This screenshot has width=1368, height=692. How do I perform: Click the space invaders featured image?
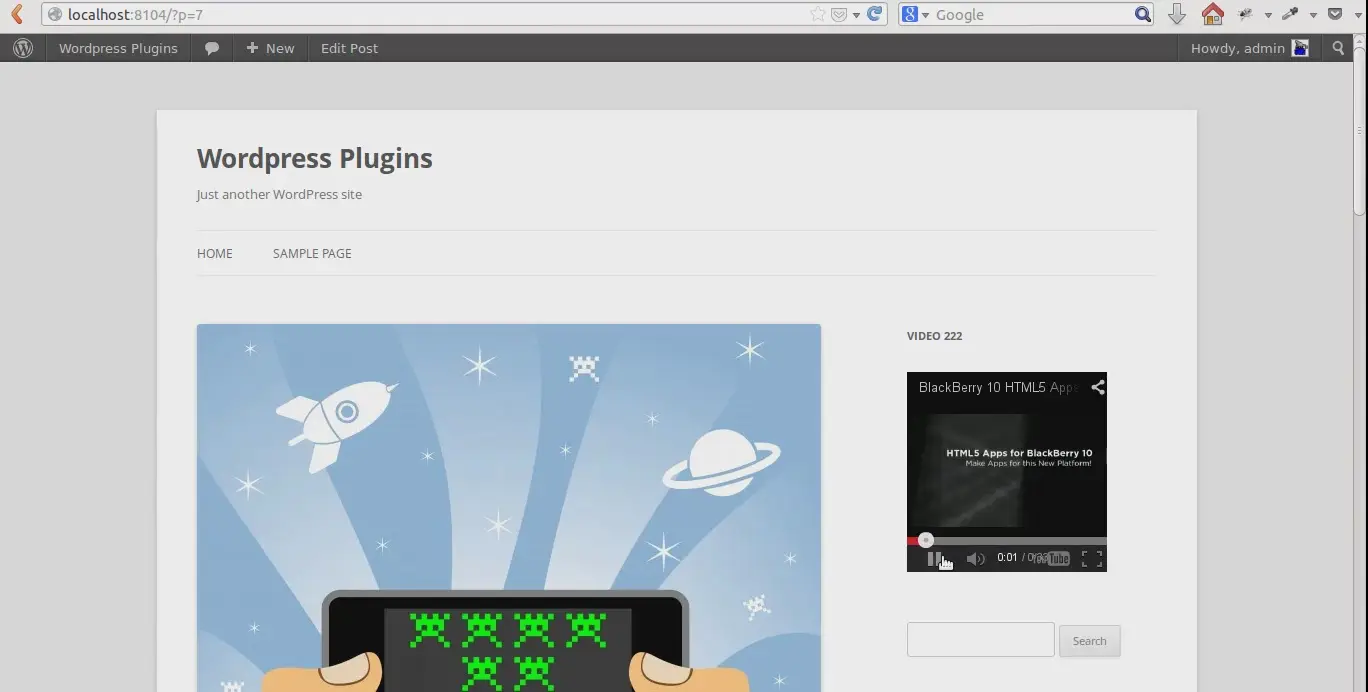tap(509, 508)
